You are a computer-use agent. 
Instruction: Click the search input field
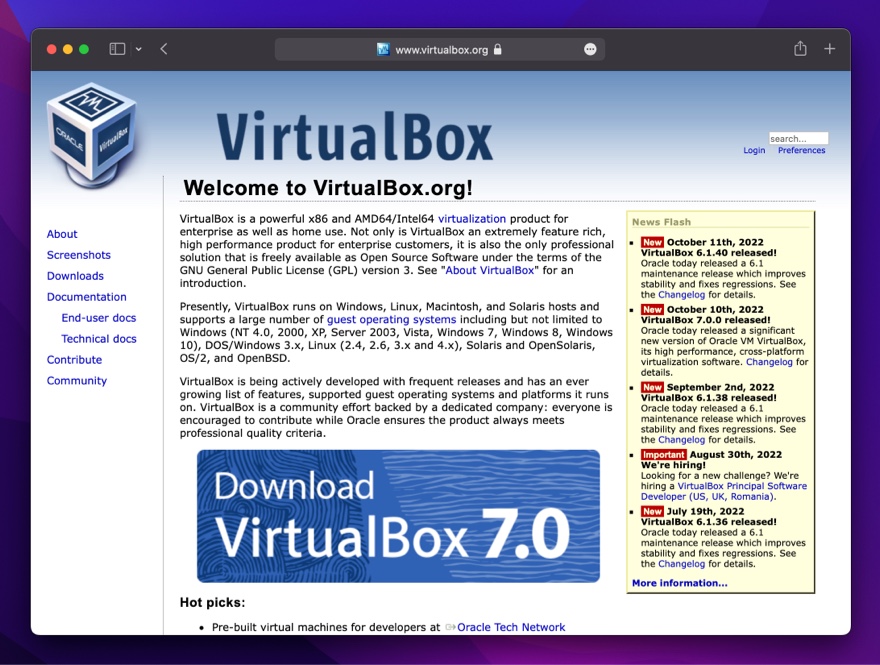coord(800,138)
